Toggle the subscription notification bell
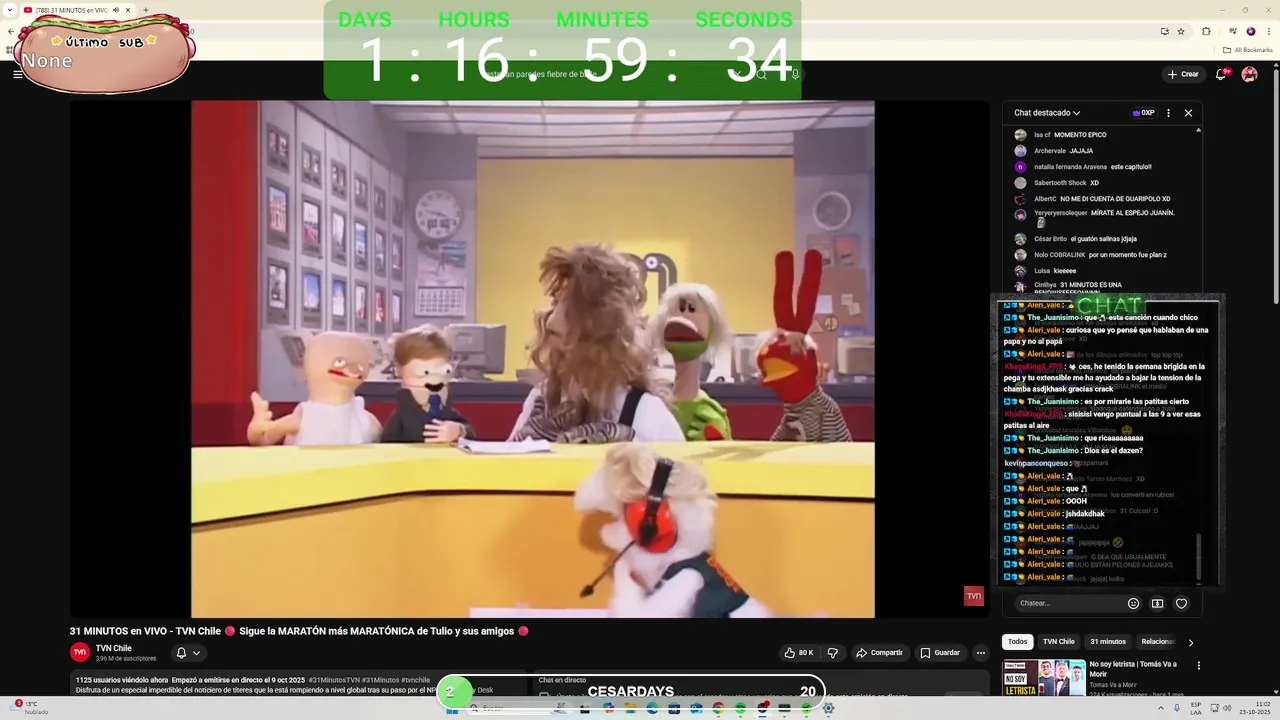Image resolution: width=1280 pixels, height=720 pixels. tap(181, 653)
